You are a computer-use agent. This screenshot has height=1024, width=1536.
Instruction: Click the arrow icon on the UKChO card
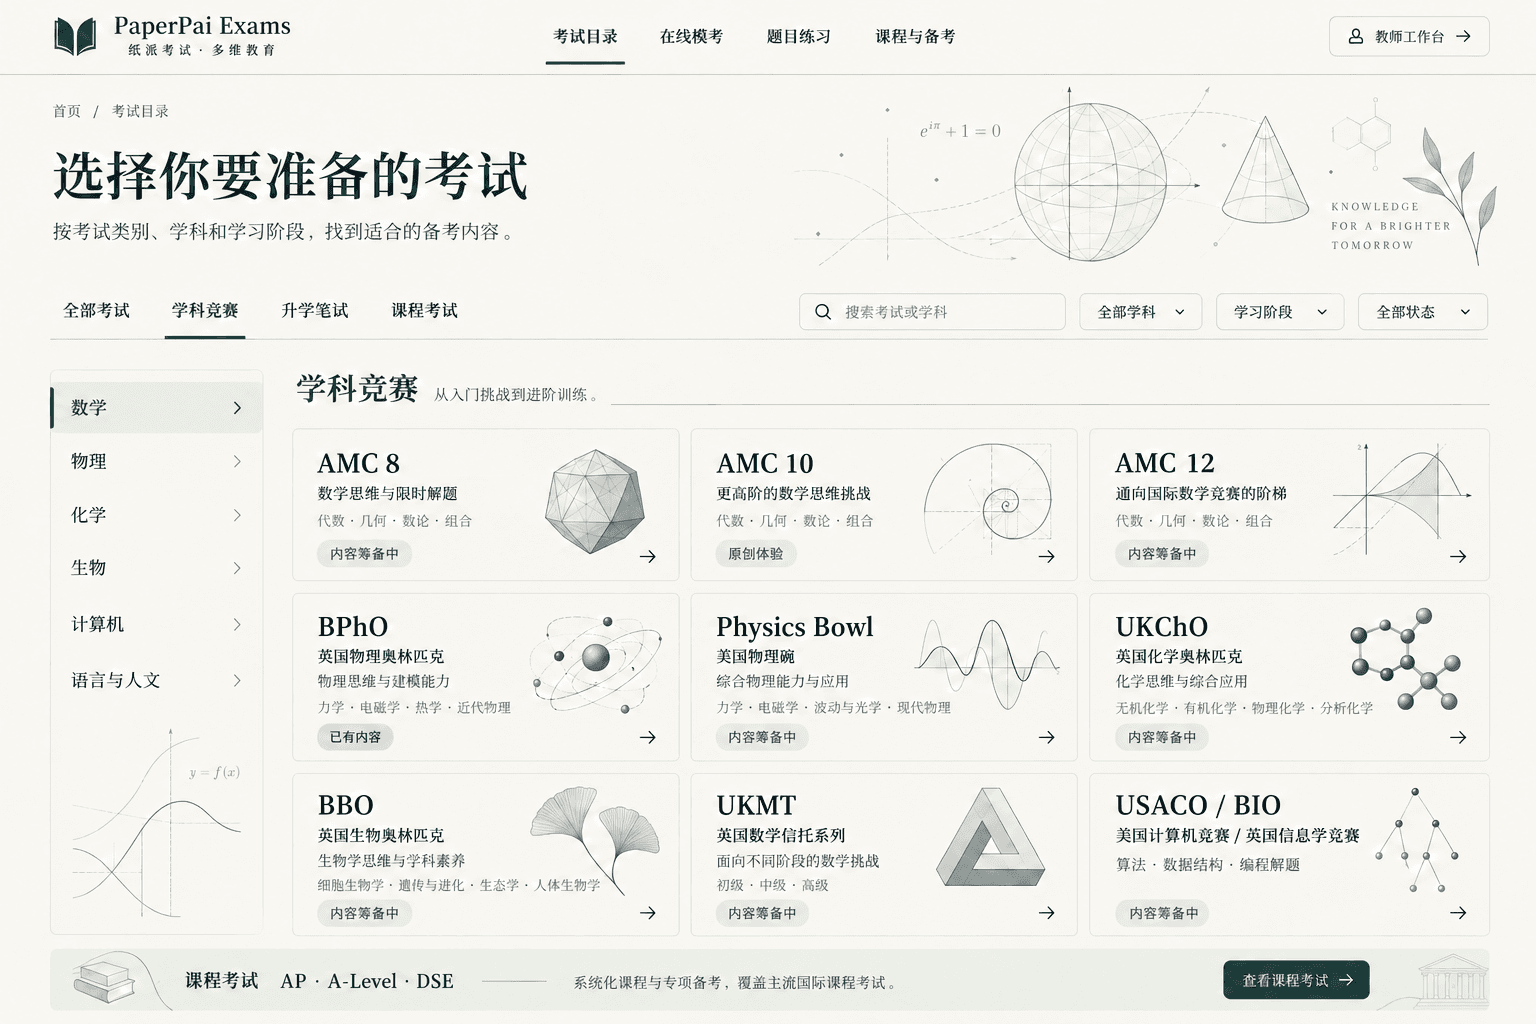[x=1458, y=737]
